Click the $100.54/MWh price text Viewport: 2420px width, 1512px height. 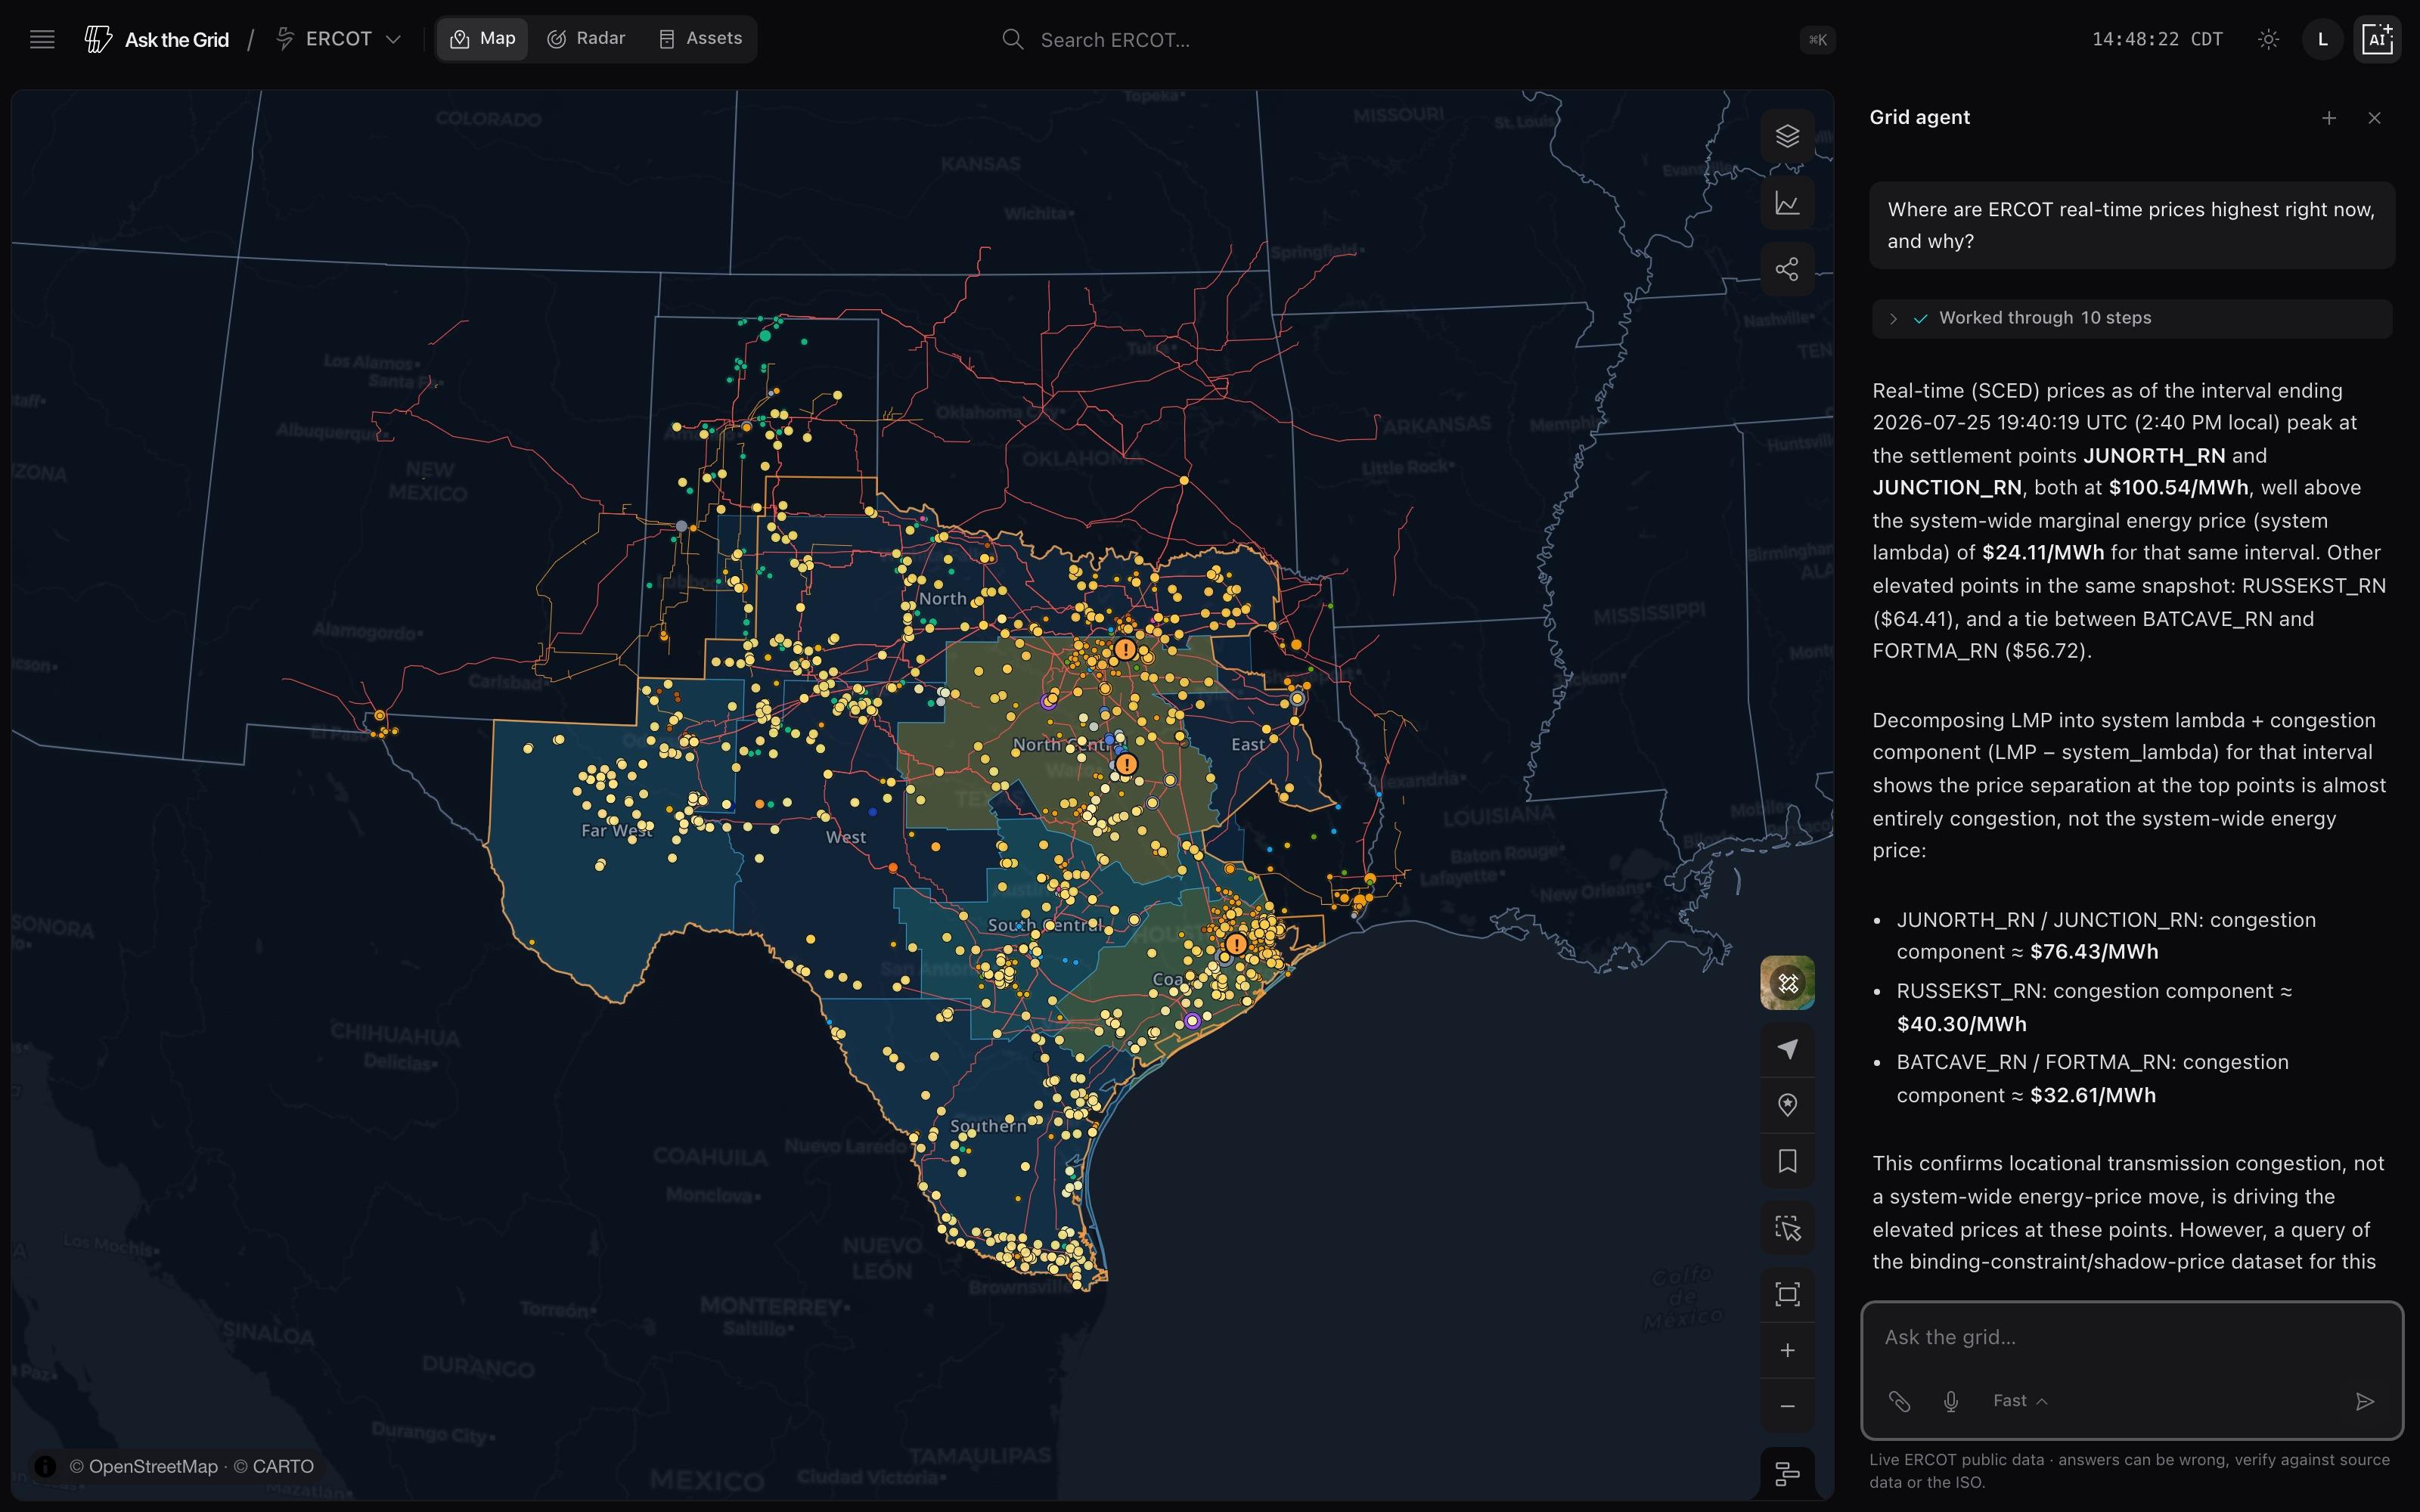pyautogui.click(x=2178, y=487)
